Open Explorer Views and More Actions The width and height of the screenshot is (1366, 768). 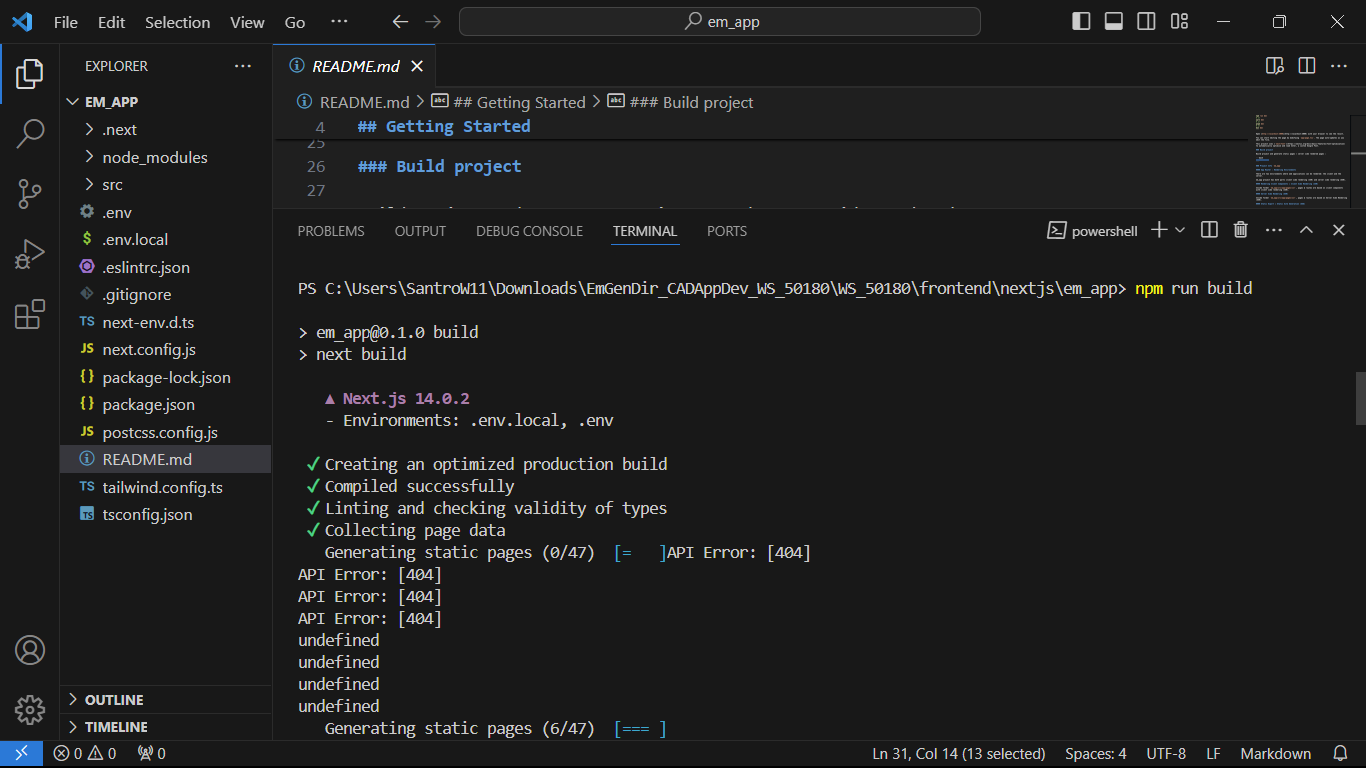coord(243,66)
